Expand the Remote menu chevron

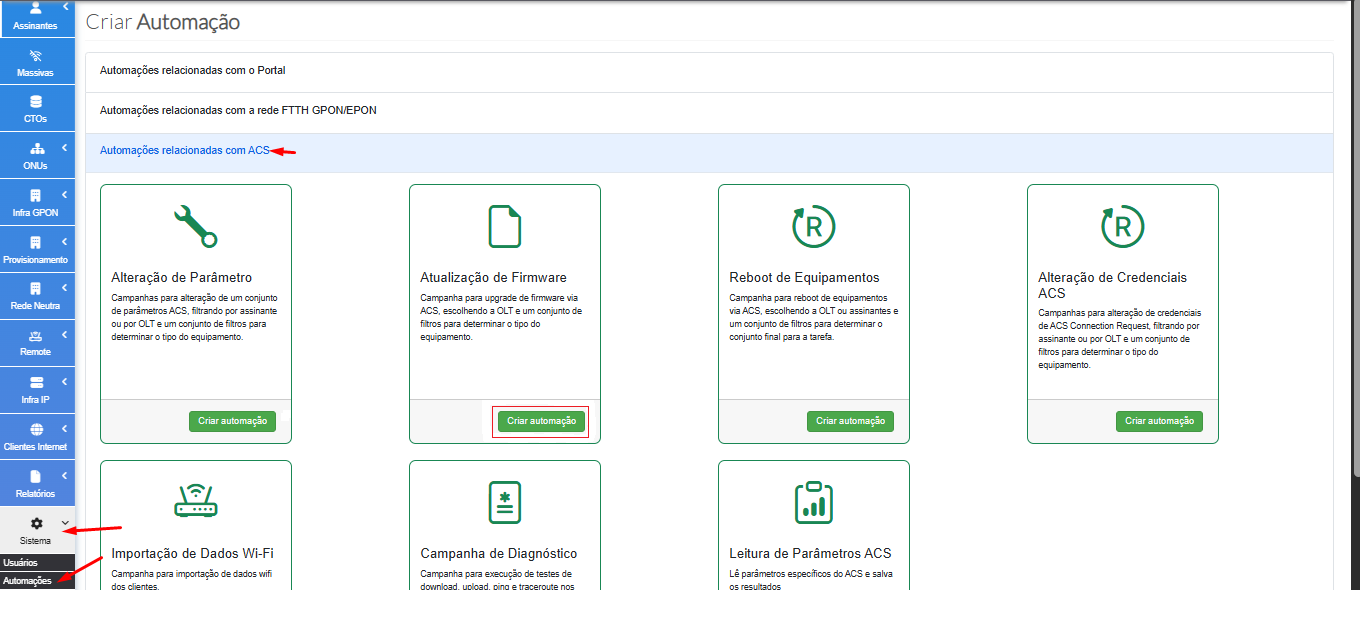[x=65, y=334]
